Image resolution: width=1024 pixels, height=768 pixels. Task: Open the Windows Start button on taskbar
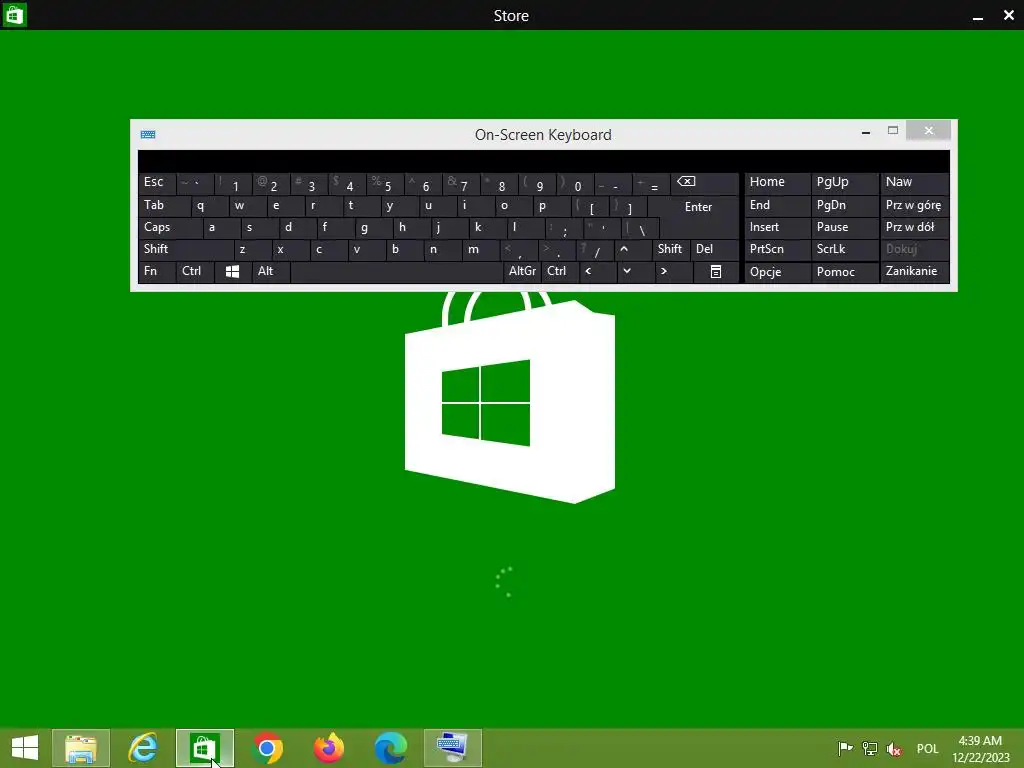[x=25, y=748]
